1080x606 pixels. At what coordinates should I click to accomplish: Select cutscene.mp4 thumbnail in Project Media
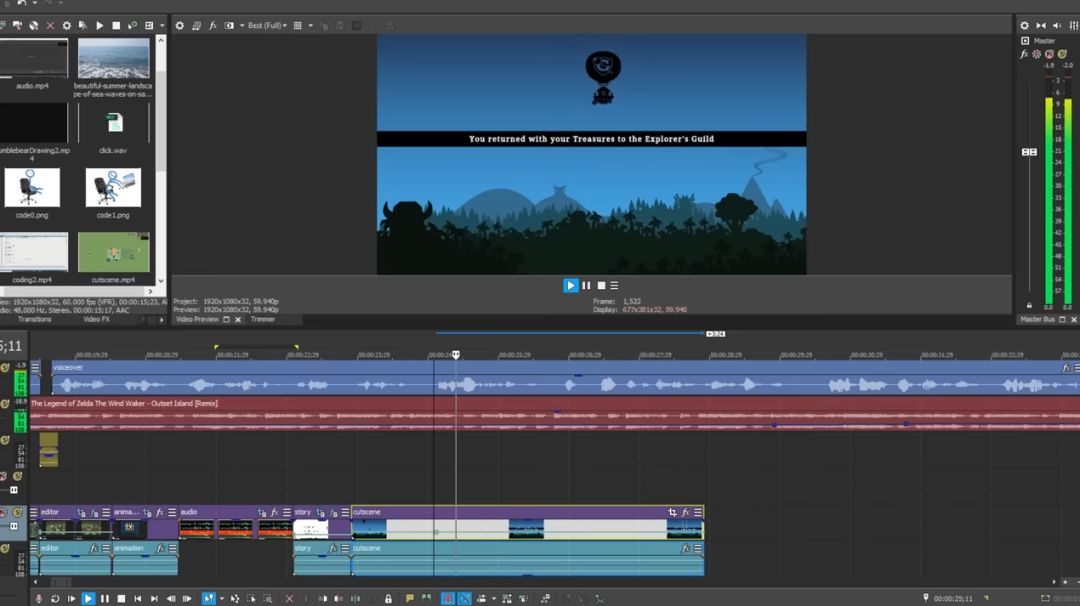point(114,252)
